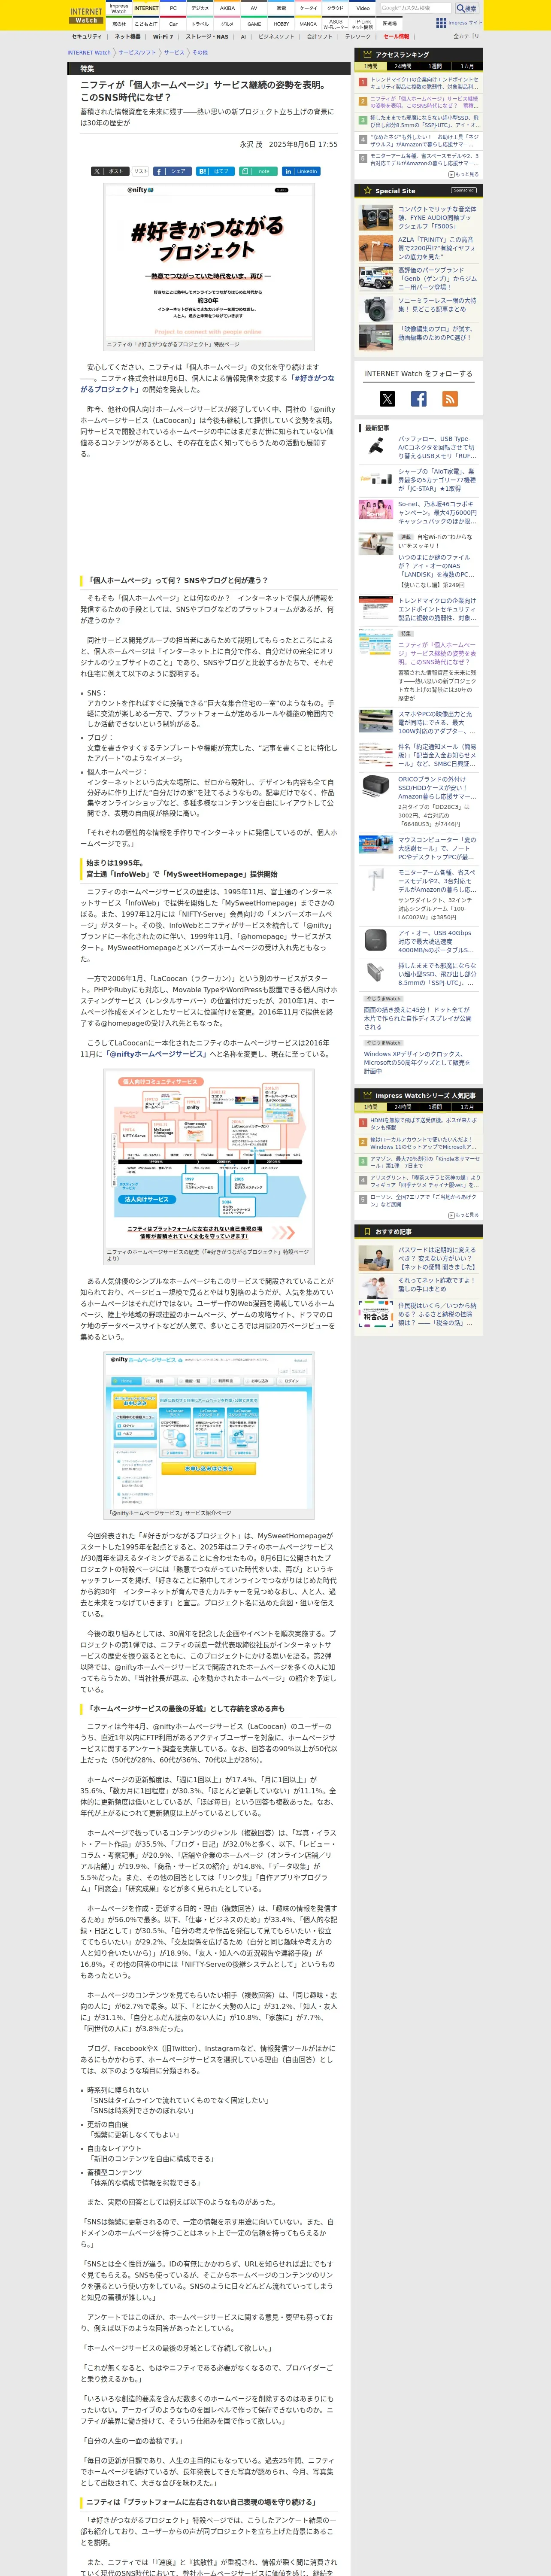Image resolution: width=551 pixels, height=2576 pixels.
Task: Share article with X post button
Action: pyautogui.click(x=110, y=171)
